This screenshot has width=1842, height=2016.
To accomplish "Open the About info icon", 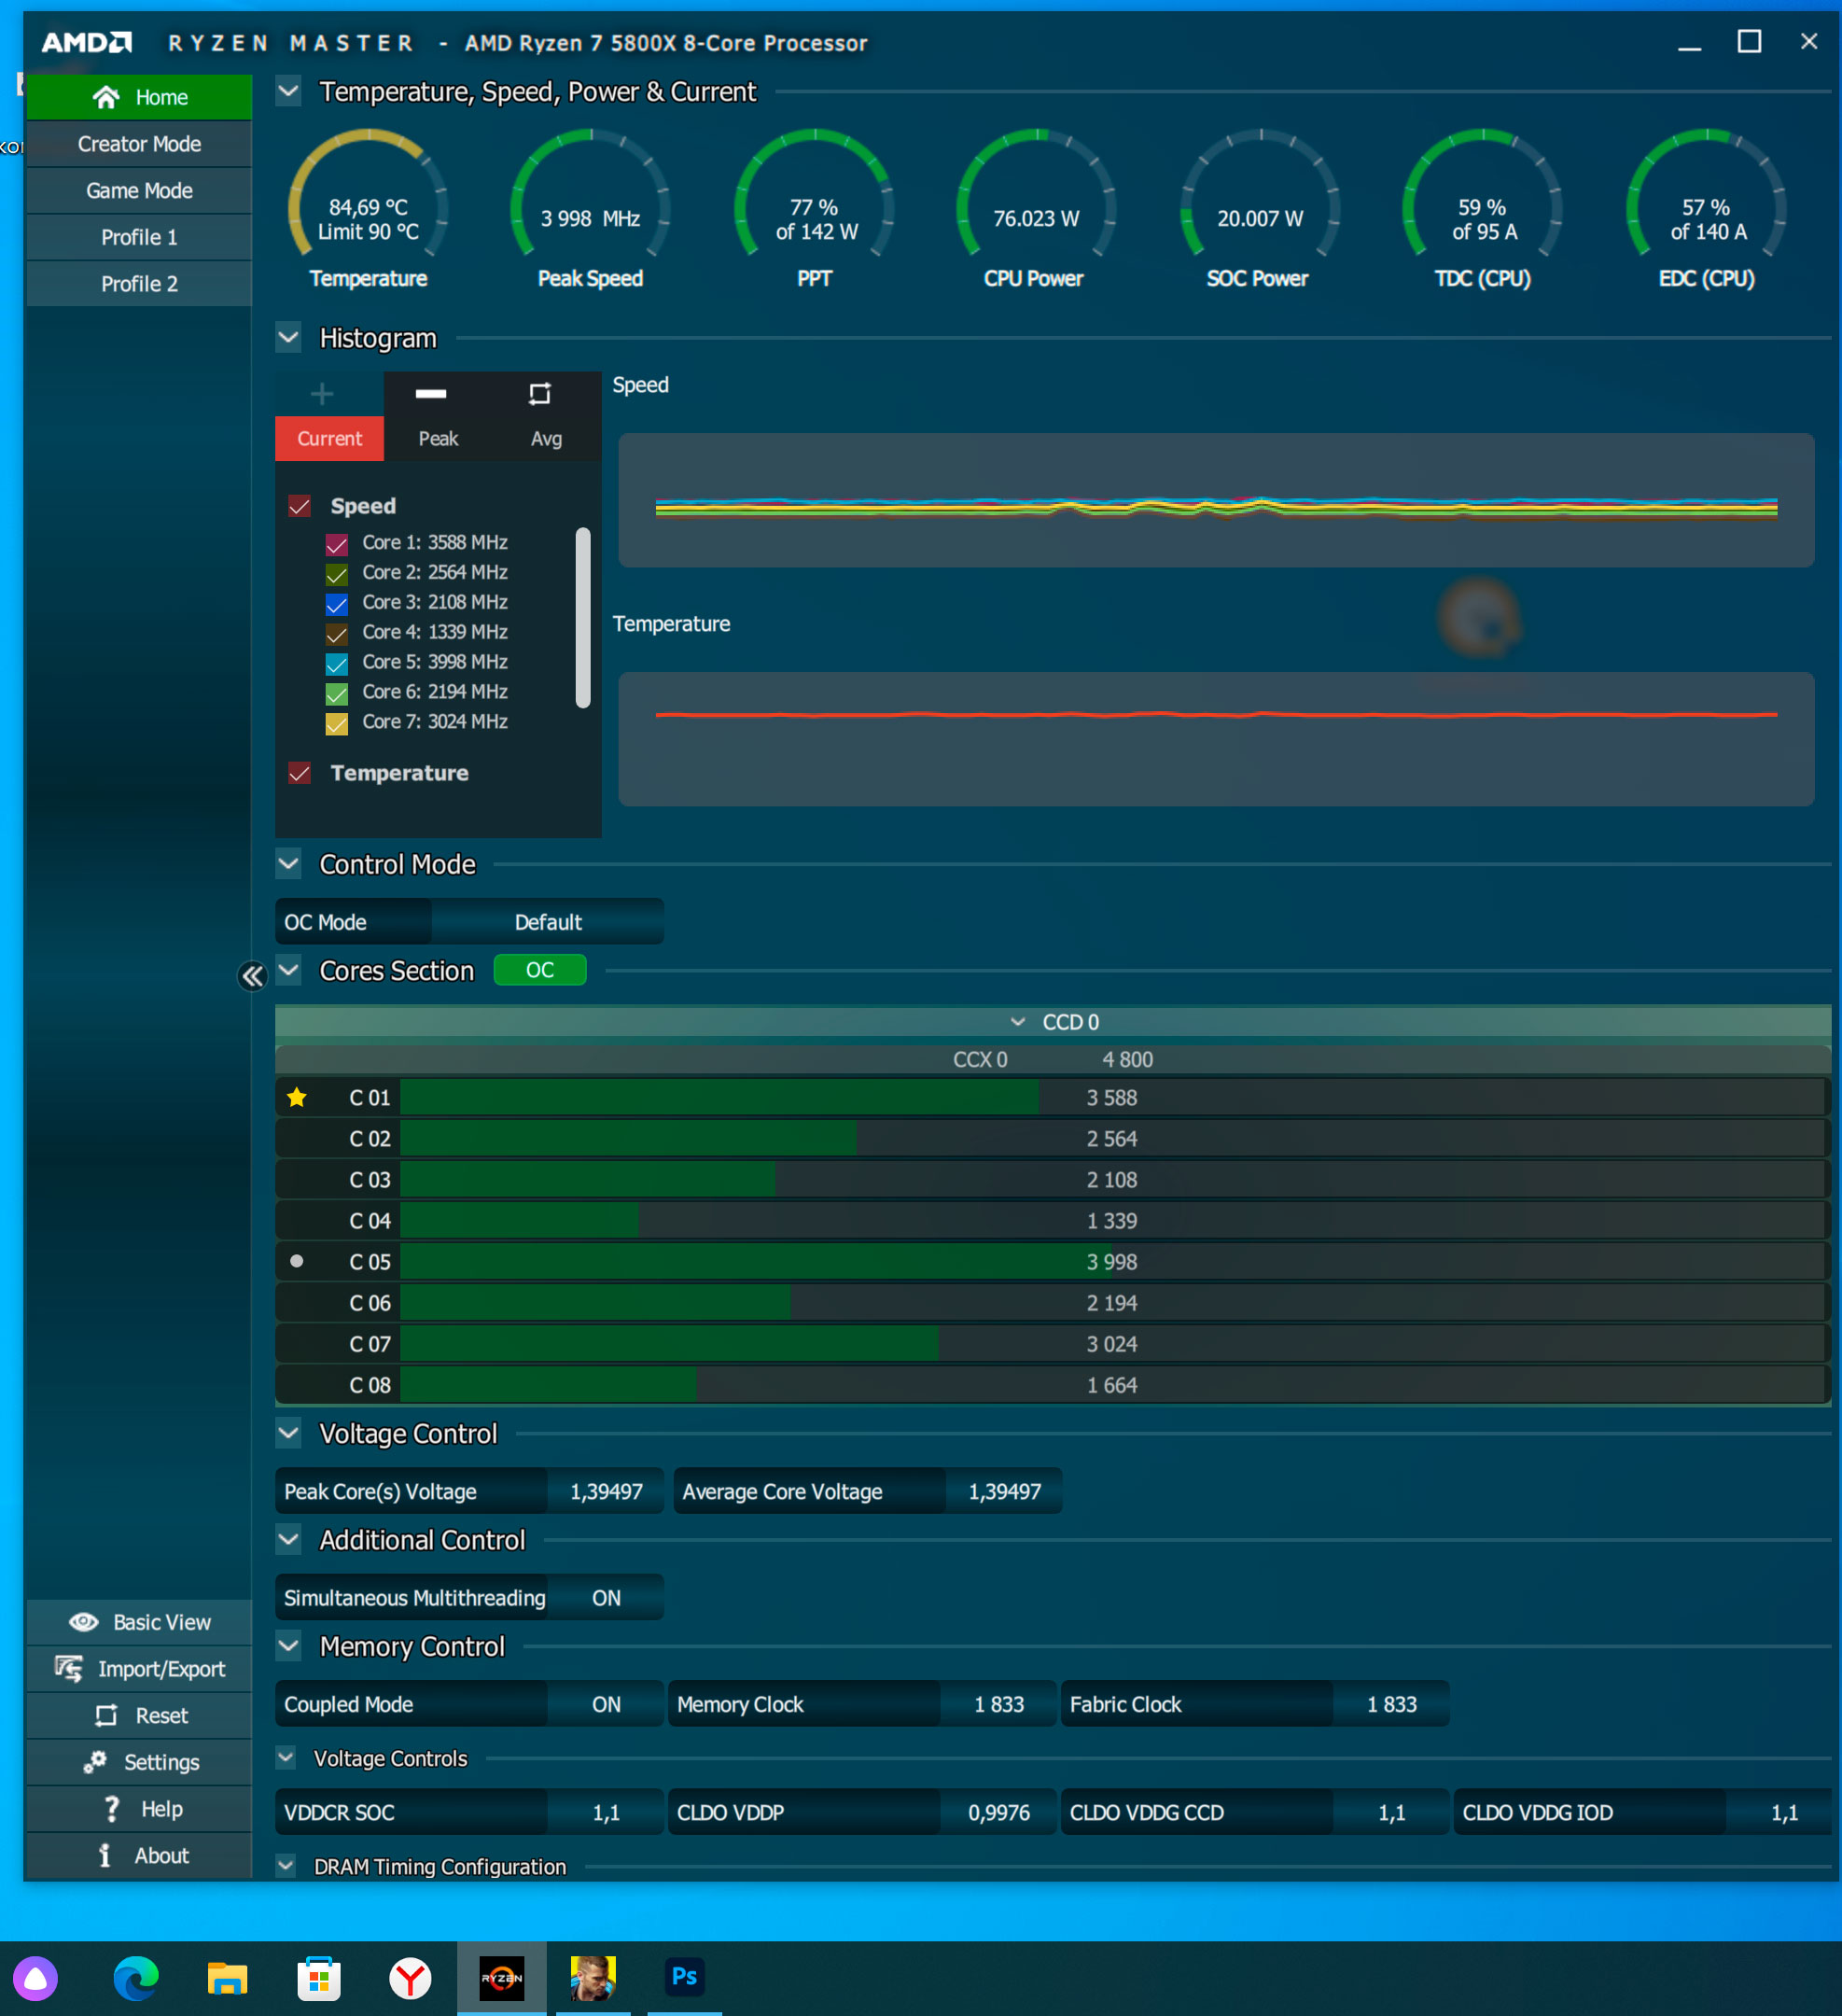I will 105,1856.
